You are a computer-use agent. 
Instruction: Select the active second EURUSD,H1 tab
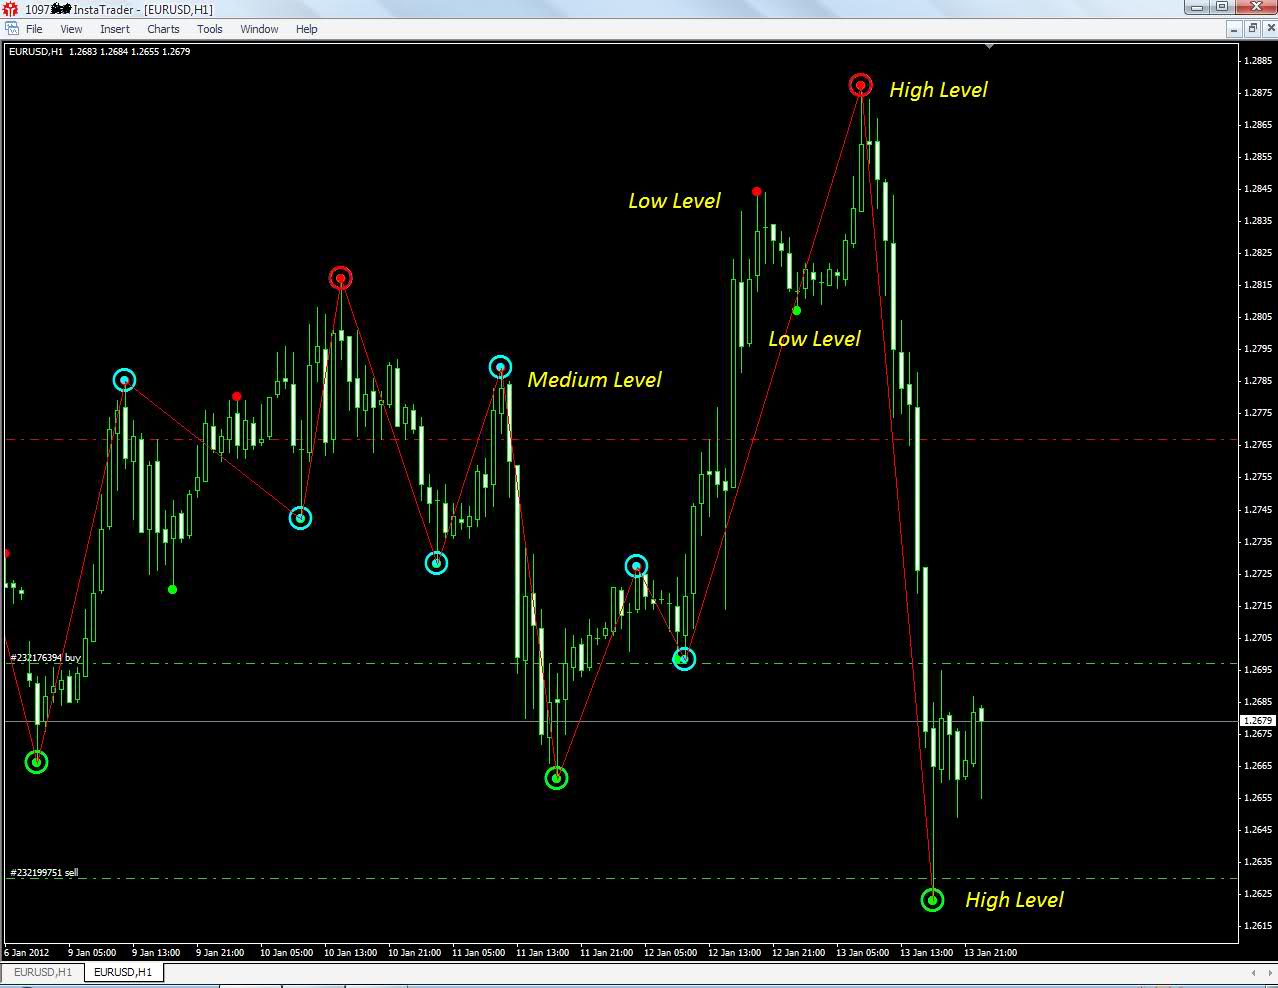[x=123, y=972]
